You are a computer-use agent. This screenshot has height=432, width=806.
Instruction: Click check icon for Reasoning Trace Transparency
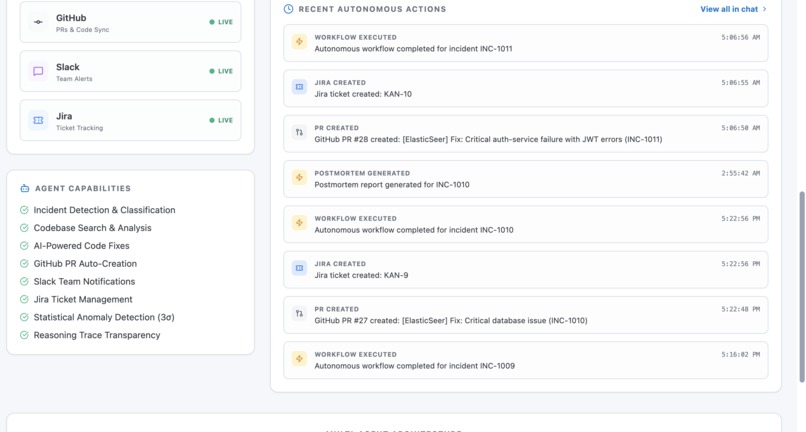(x=24, y=335)
